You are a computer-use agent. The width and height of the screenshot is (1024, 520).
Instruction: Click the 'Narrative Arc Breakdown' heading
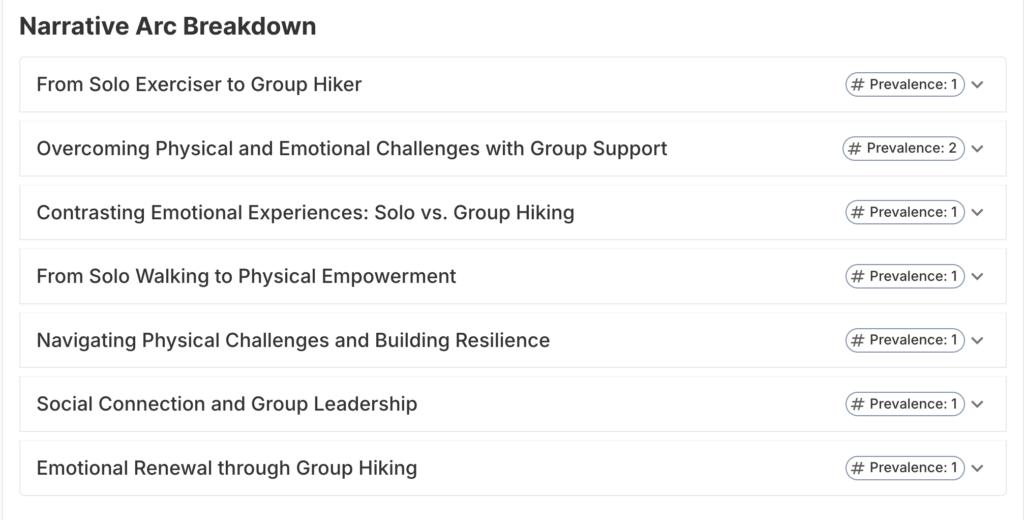[x=168, y=27]
